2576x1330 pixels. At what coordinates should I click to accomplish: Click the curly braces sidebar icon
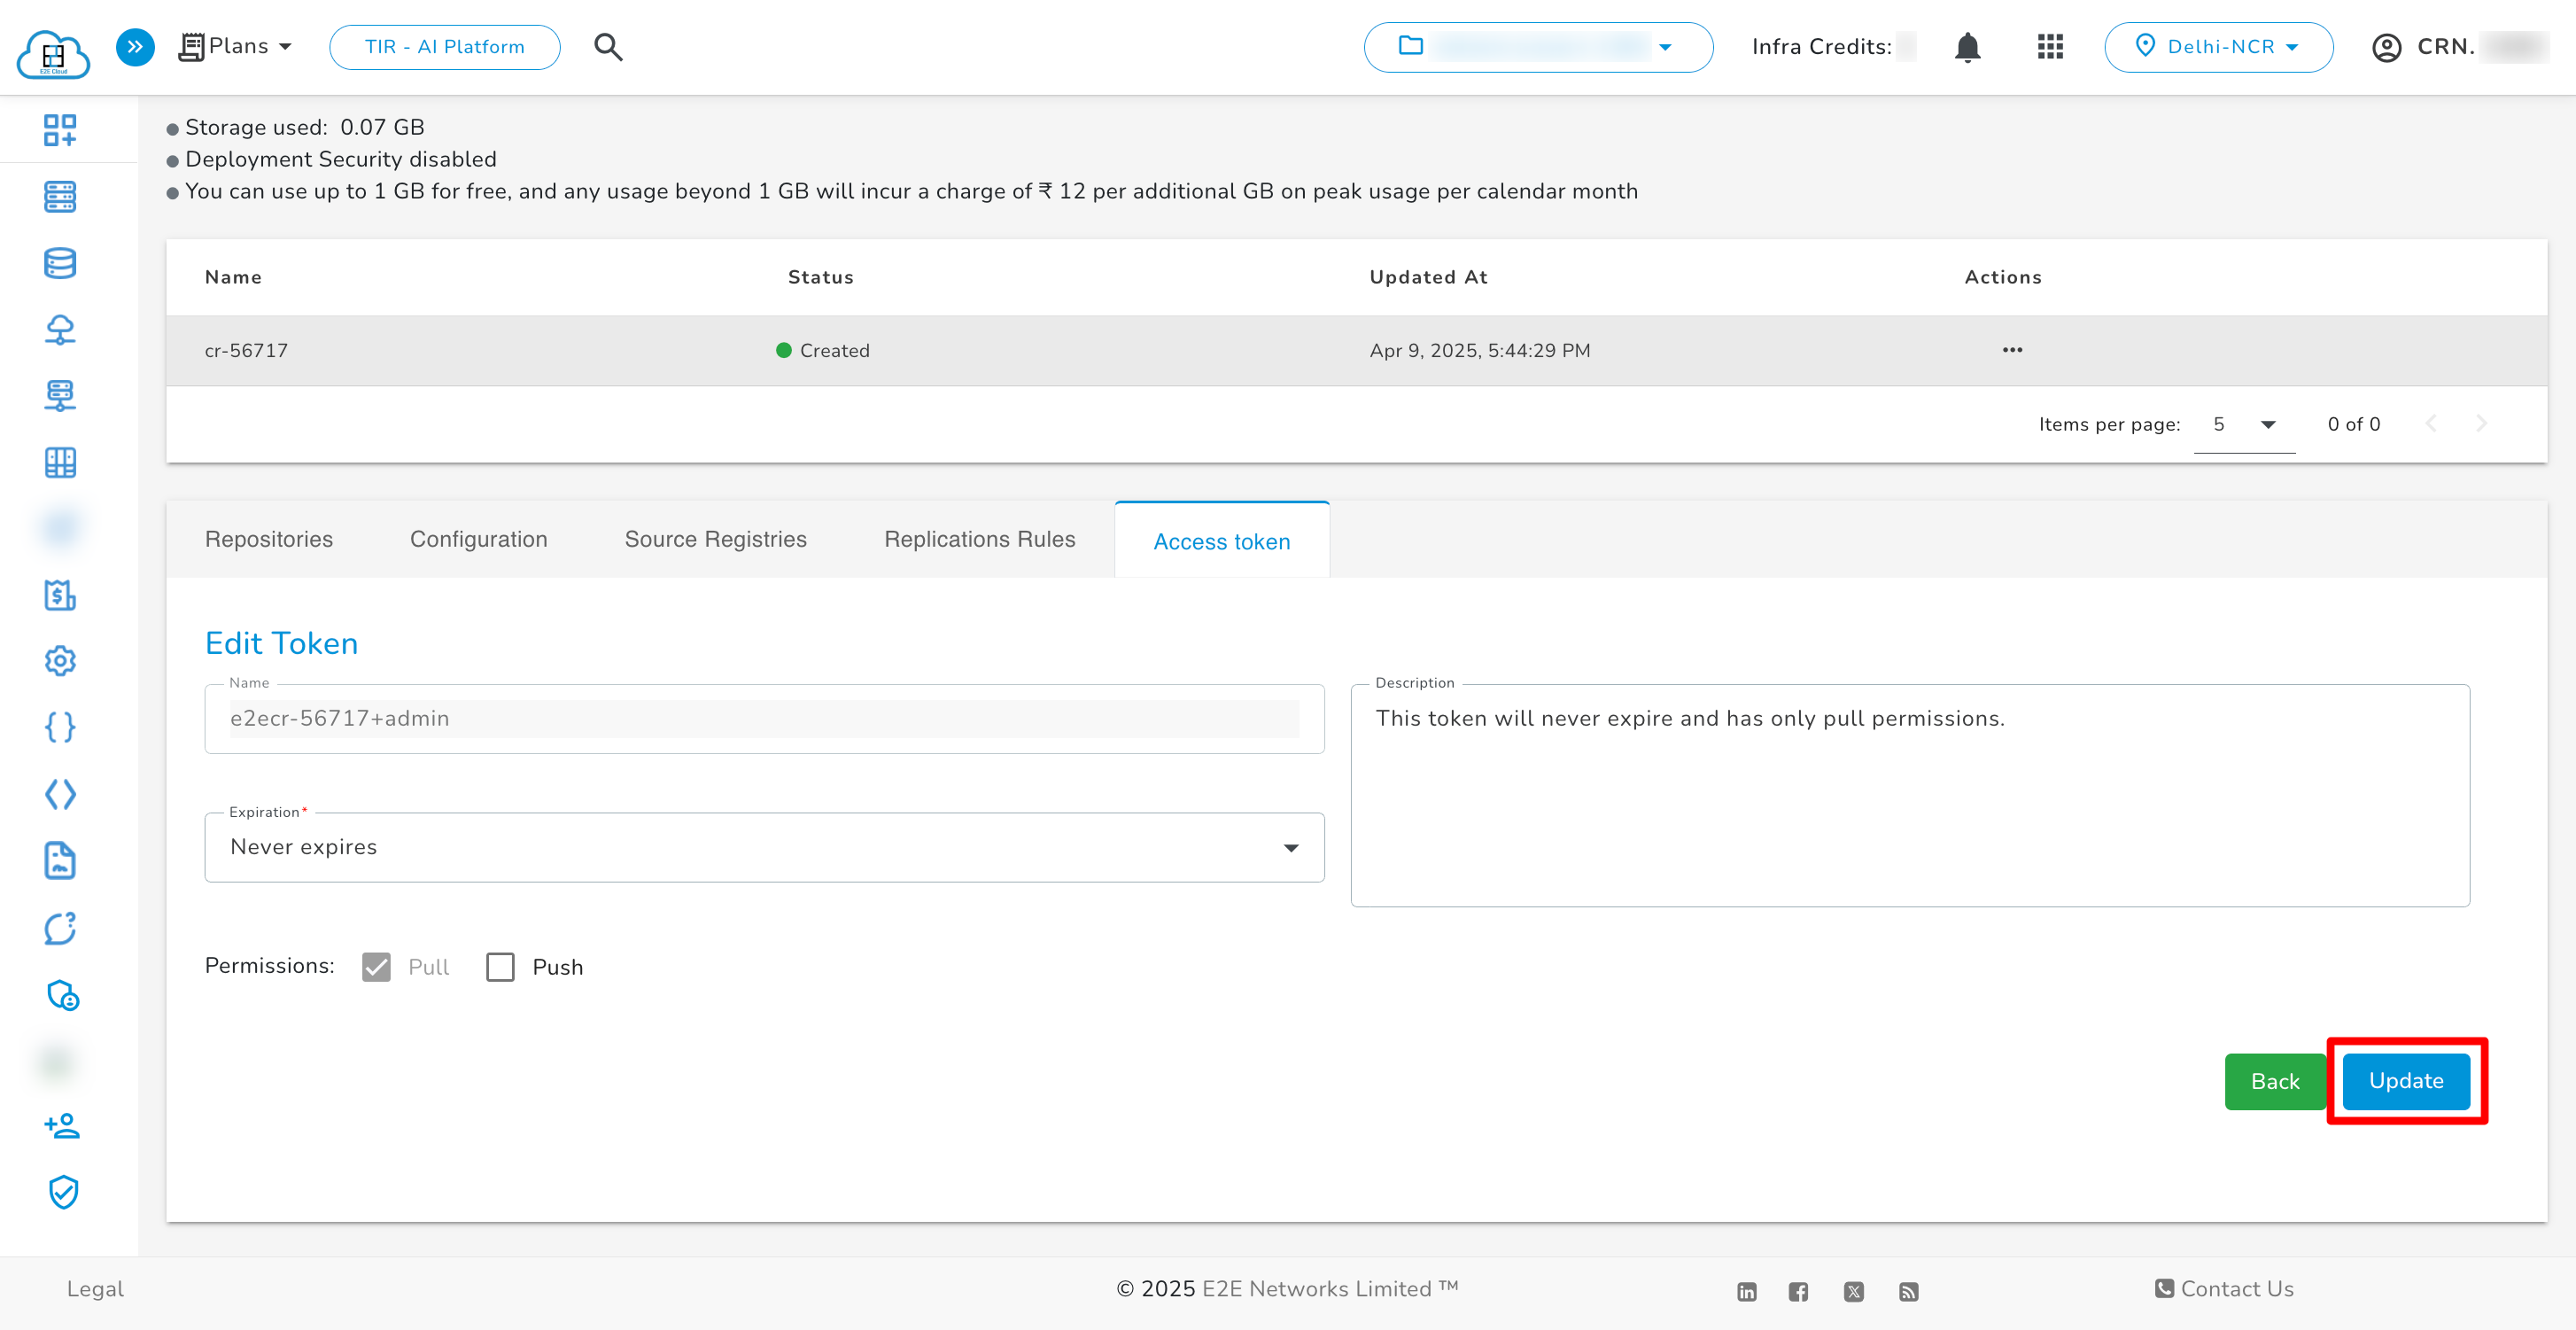click(x=60, y=727)
